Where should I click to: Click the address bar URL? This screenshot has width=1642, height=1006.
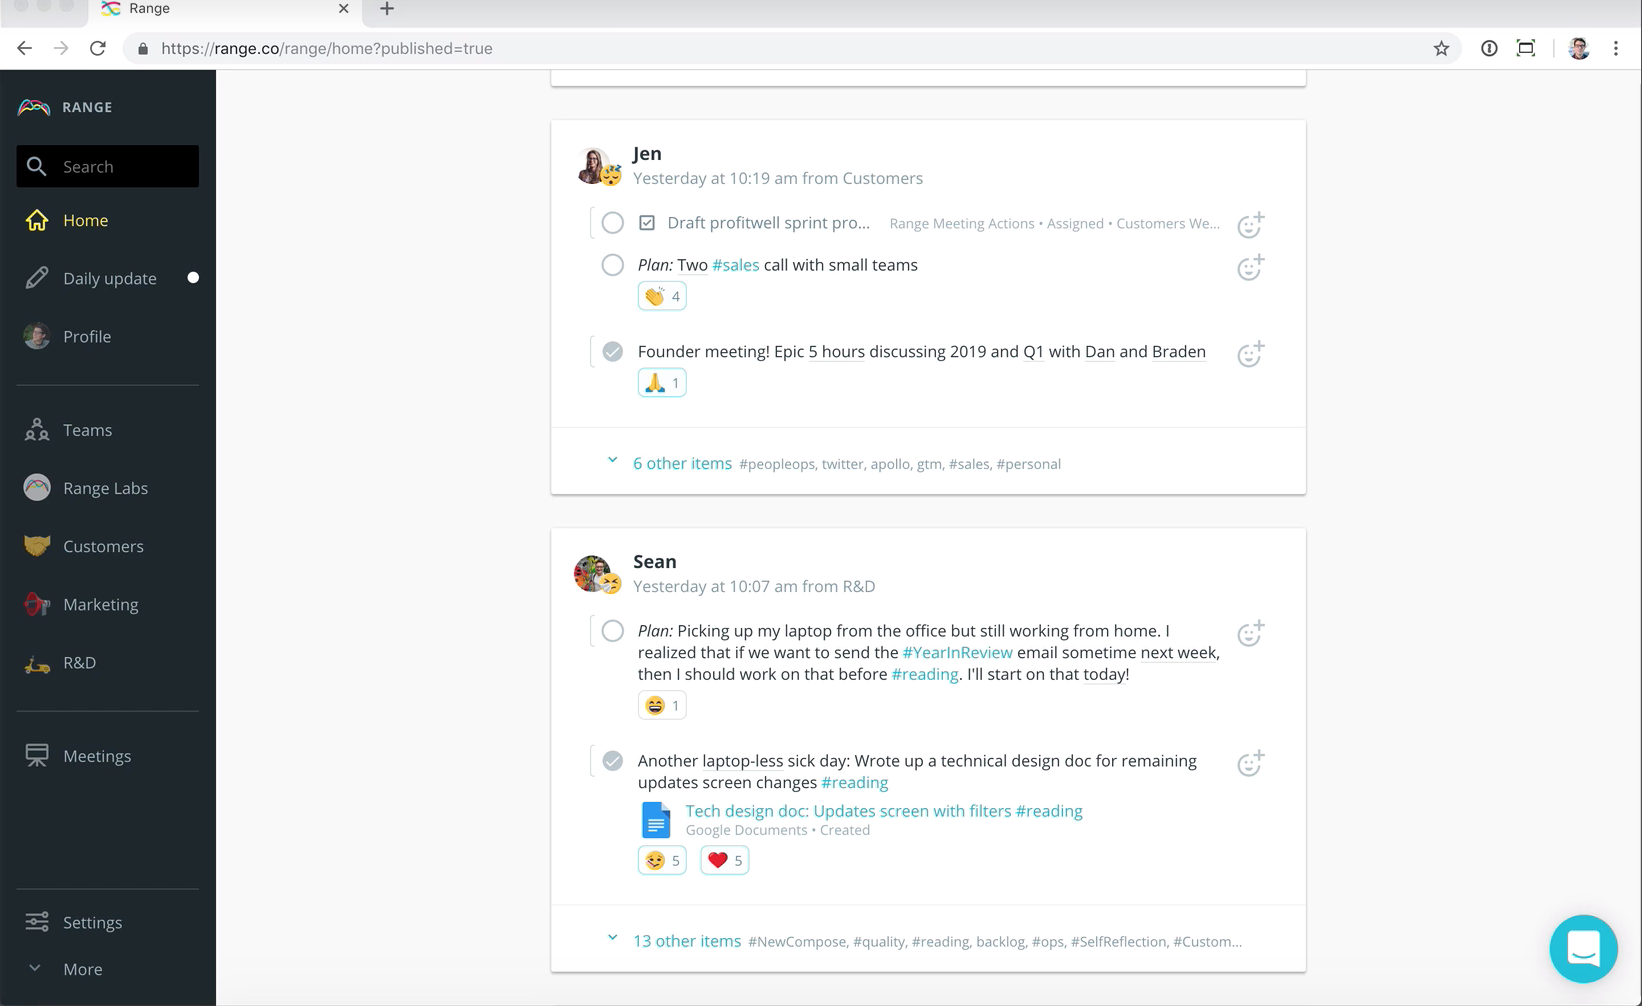pyautogui.click(x=326, y=48)
